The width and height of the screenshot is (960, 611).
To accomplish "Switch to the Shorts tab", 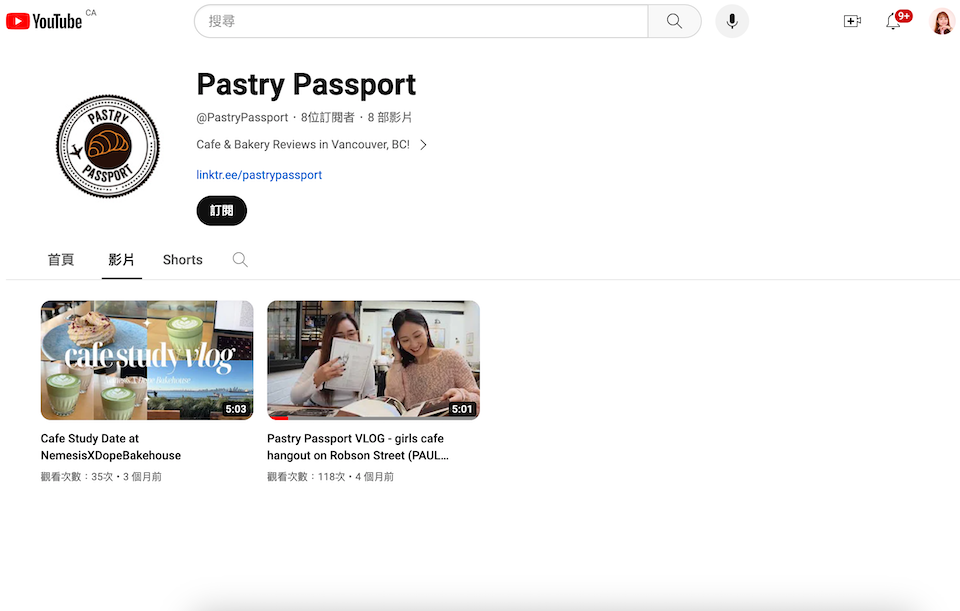I will tap(183, 260).
